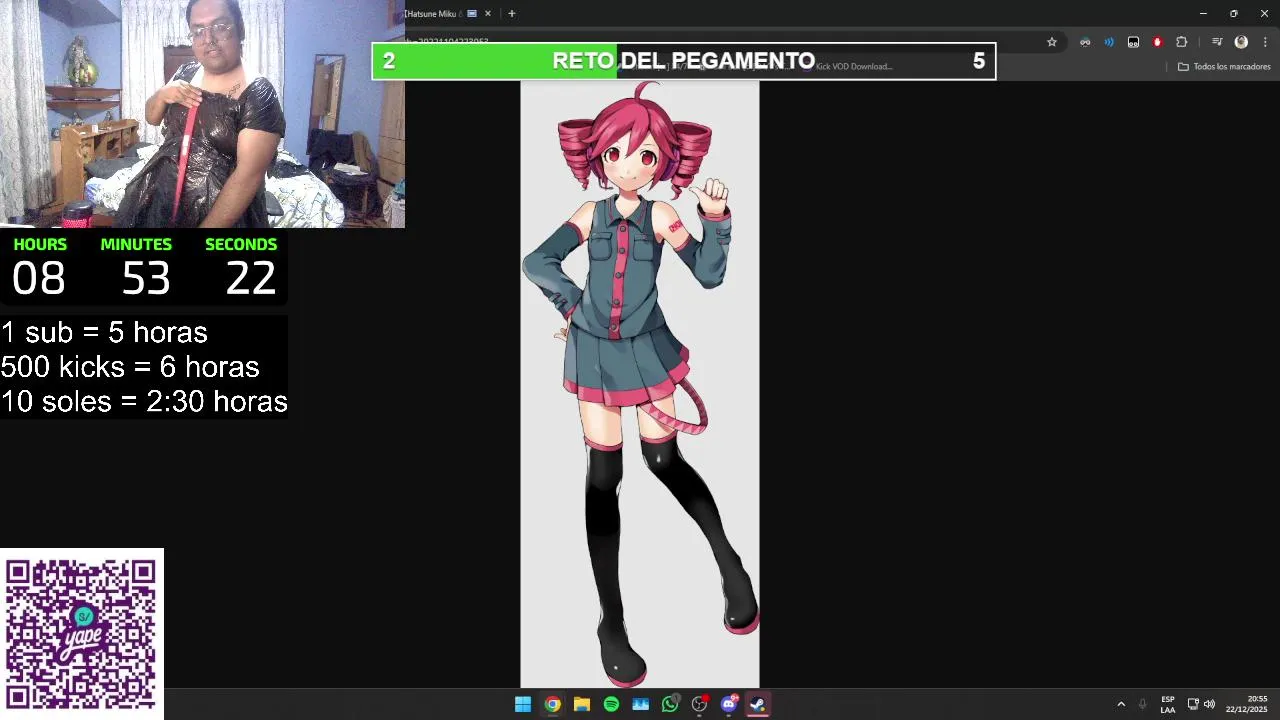The image size is (1280, 720).
Task: Open the incognito-glasses extension icon
Action: click(x=1085, y=42)
